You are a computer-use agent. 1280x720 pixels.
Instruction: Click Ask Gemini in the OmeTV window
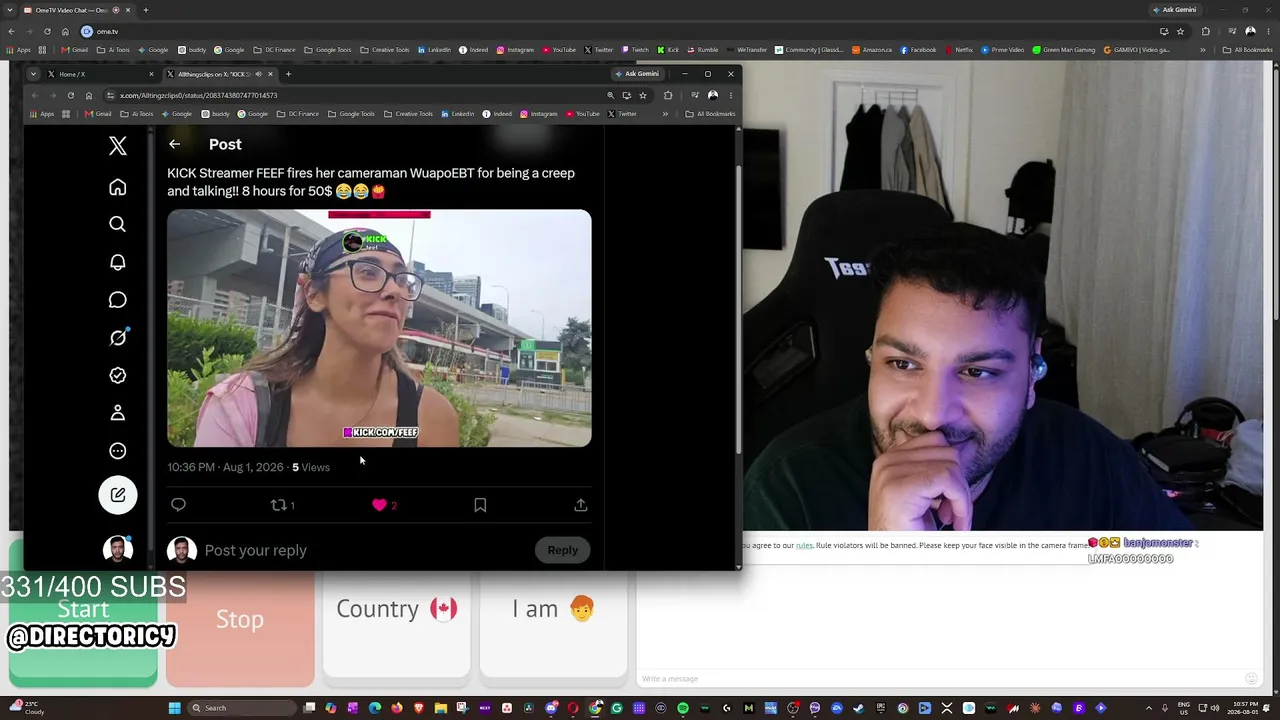1174,10
